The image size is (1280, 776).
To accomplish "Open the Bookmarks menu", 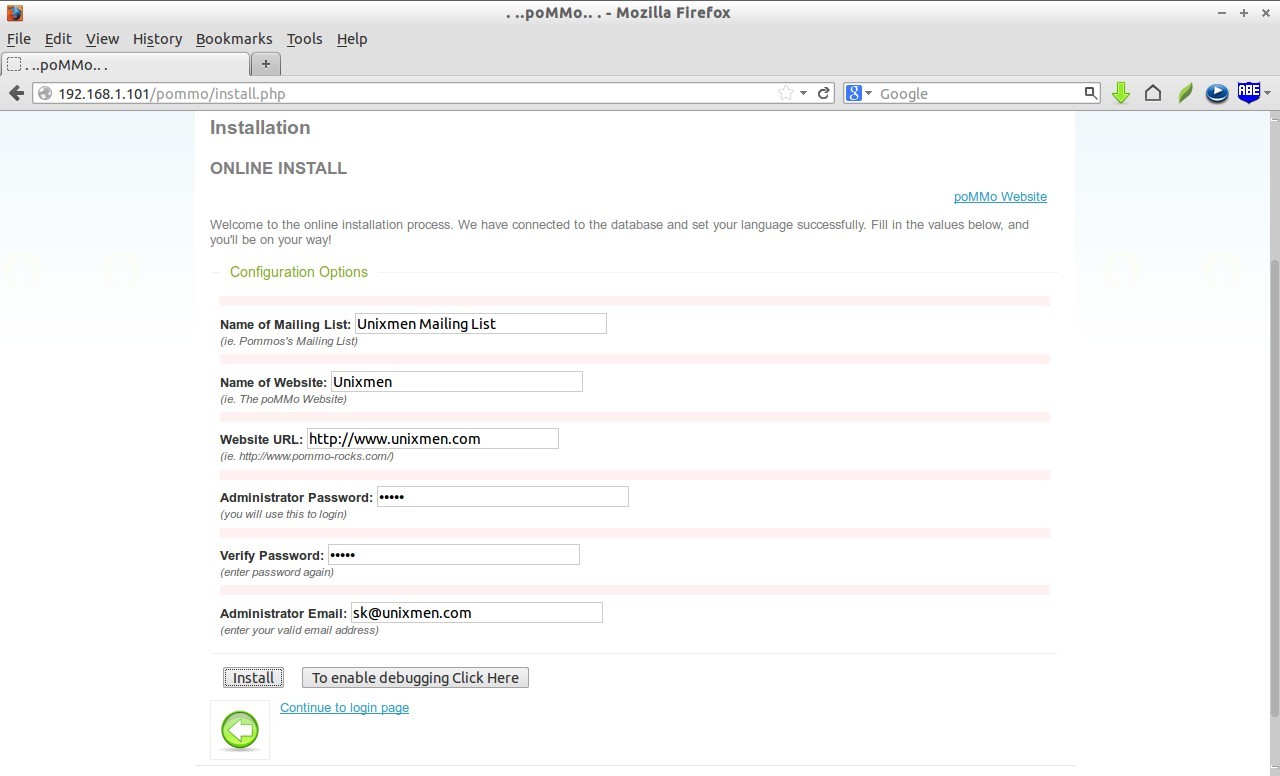I will pyautogui.click(x=234, y=39).
